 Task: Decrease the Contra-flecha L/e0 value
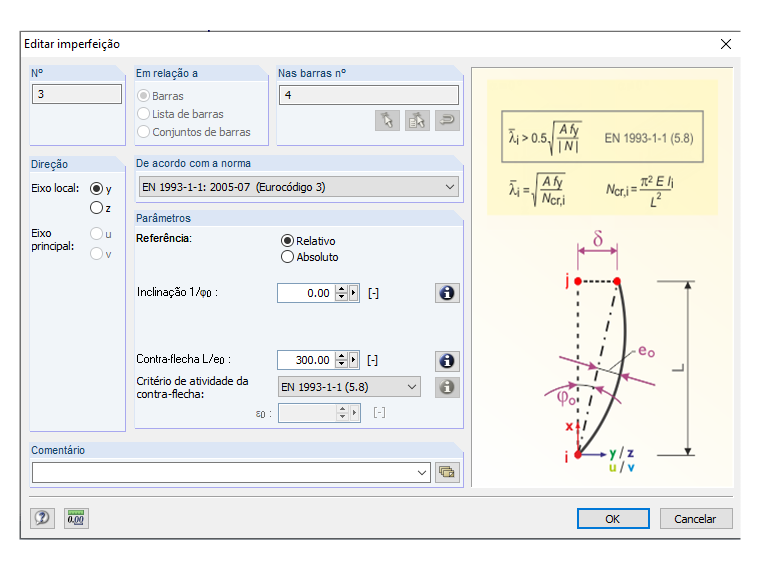click(x=342, y=364)
